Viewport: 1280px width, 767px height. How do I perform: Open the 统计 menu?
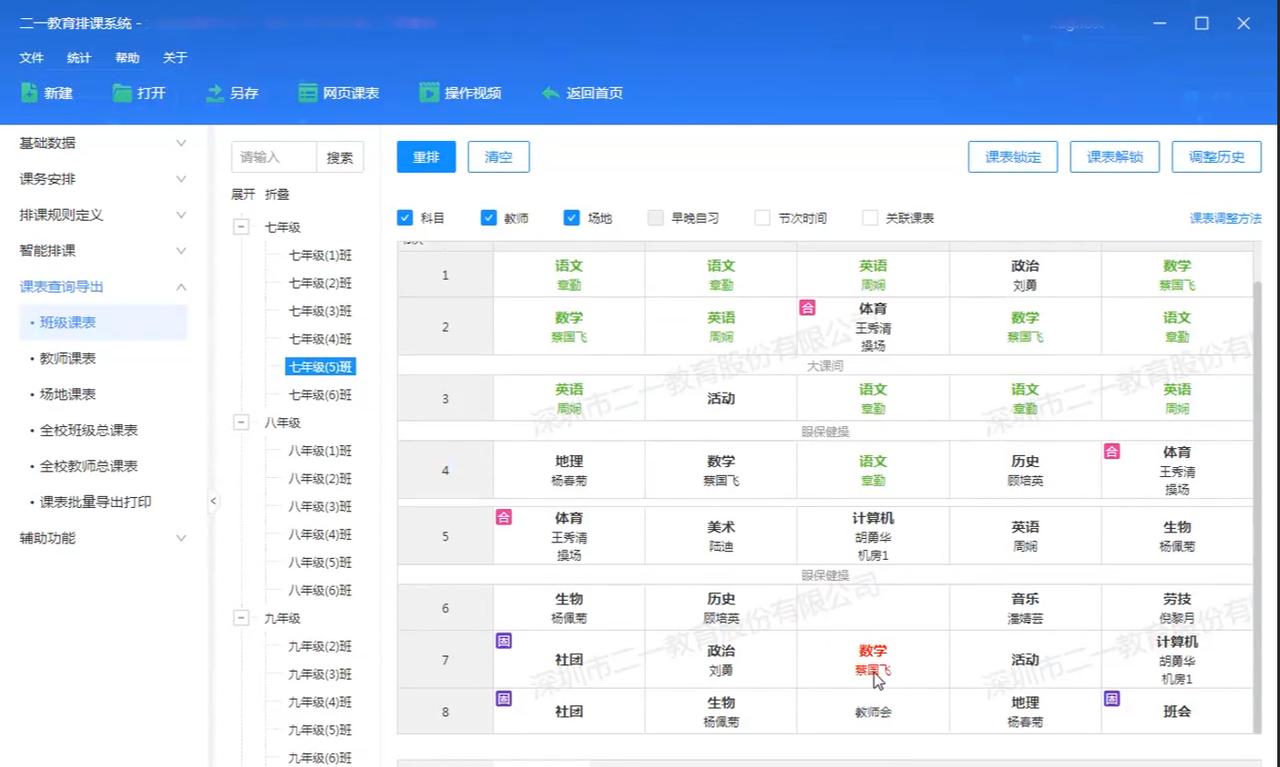pos(79,58)
